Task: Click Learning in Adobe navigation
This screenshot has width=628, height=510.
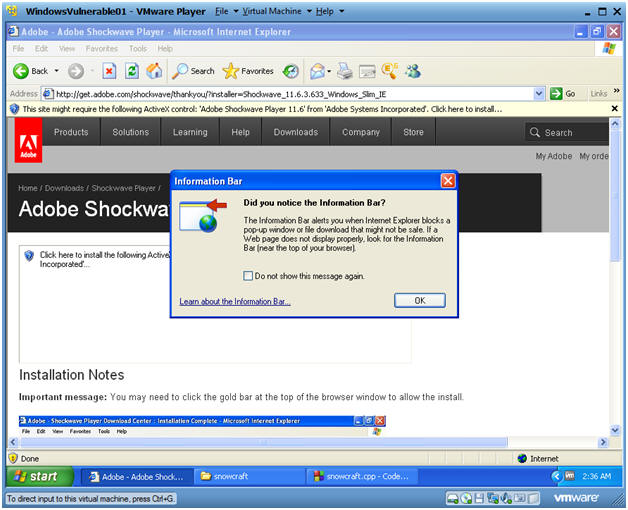Action: [x=190, y=132]
